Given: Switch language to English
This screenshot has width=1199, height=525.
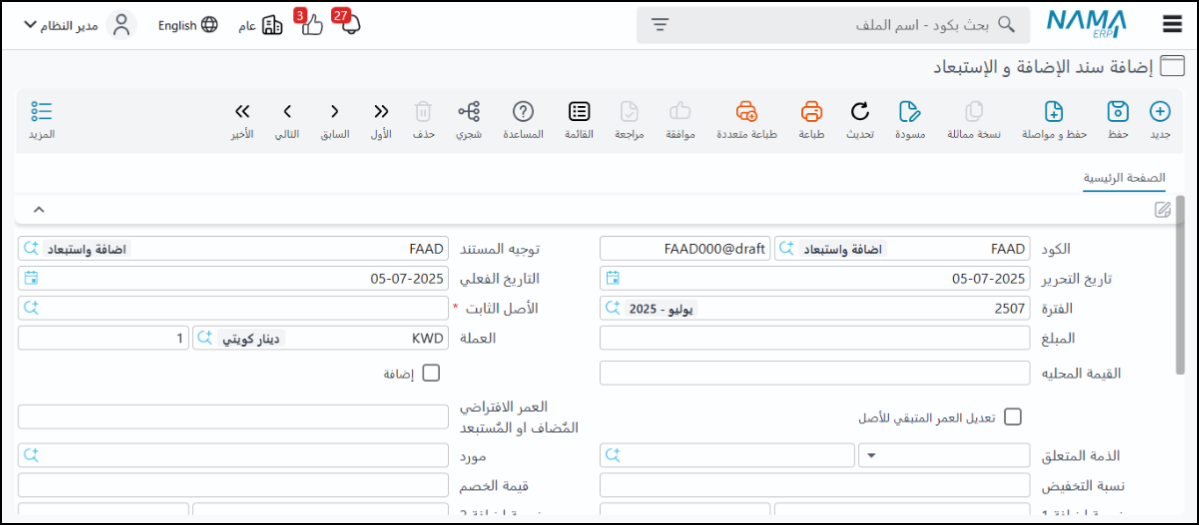Looking at the screenshot, I should tap(188, 25).
